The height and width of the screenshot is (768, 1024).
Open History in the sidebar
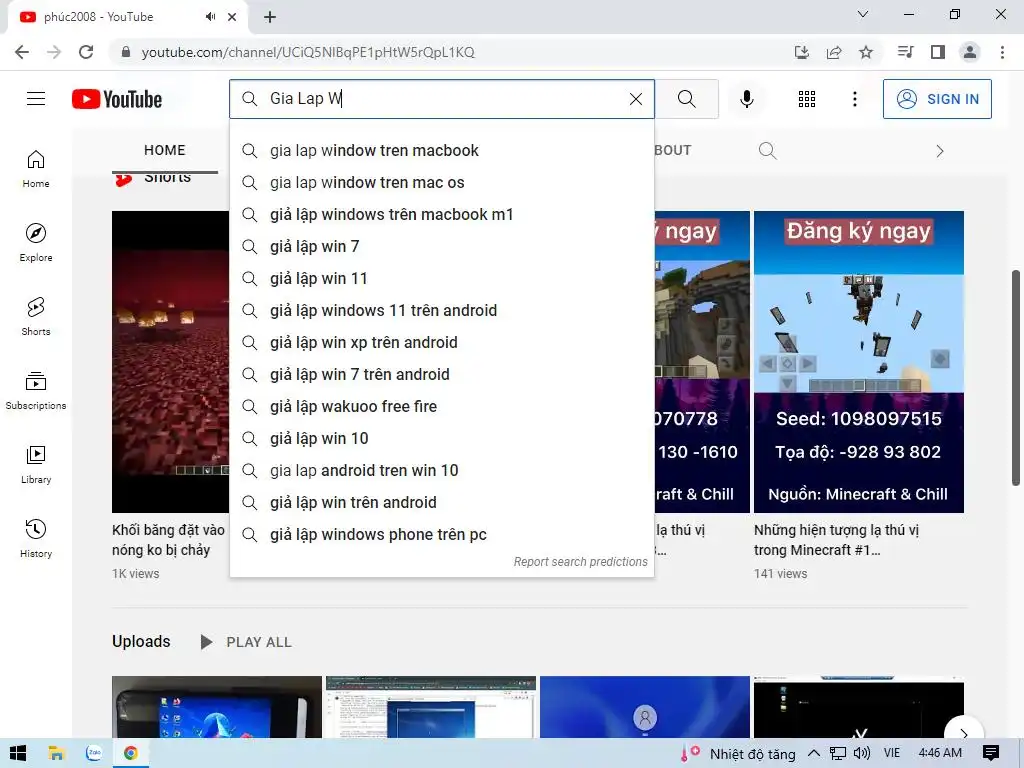click(36, 538)
